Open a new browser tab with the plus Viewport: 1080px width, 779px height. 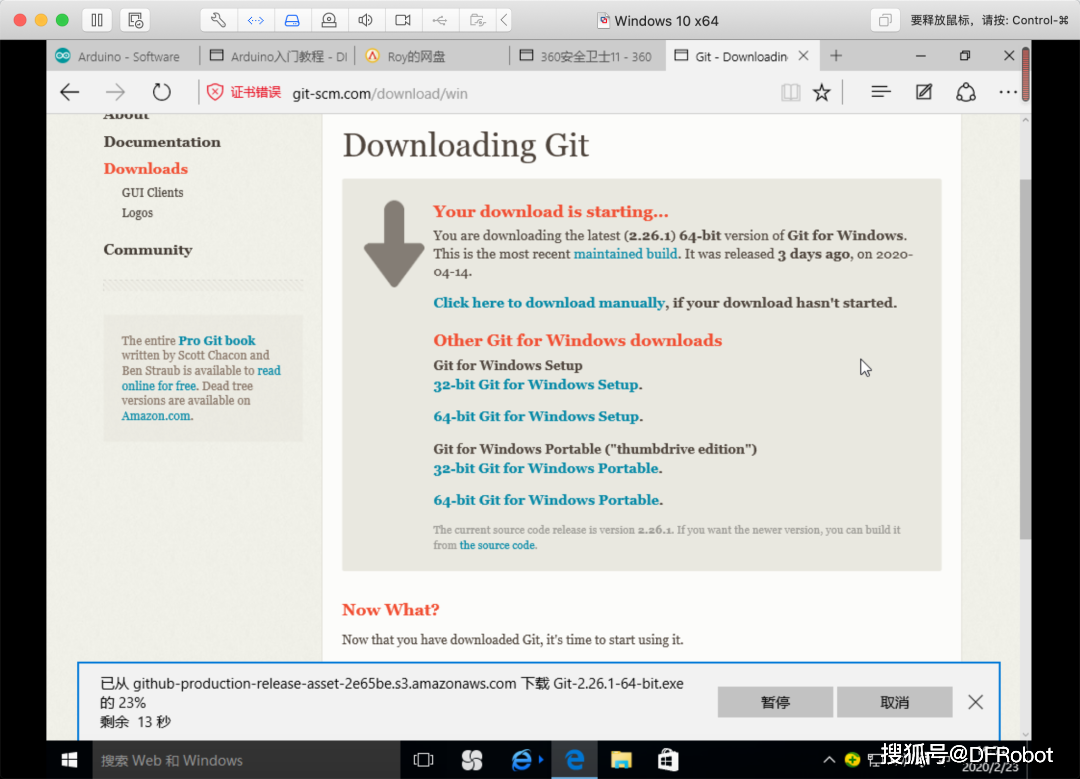pyautogui.click(x=835, y=56)
